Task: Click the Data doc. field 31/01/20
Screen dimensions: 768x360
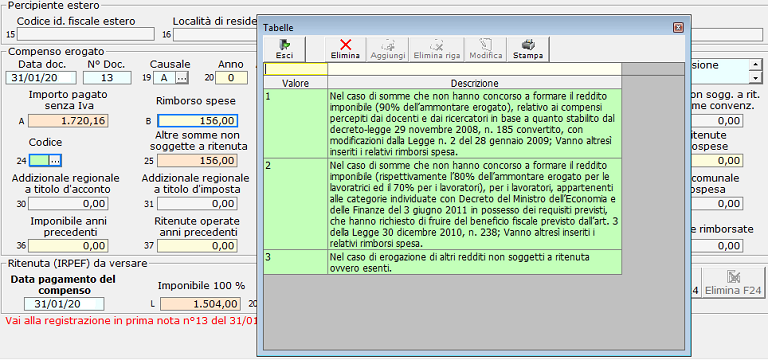Action: coord(41,77)
